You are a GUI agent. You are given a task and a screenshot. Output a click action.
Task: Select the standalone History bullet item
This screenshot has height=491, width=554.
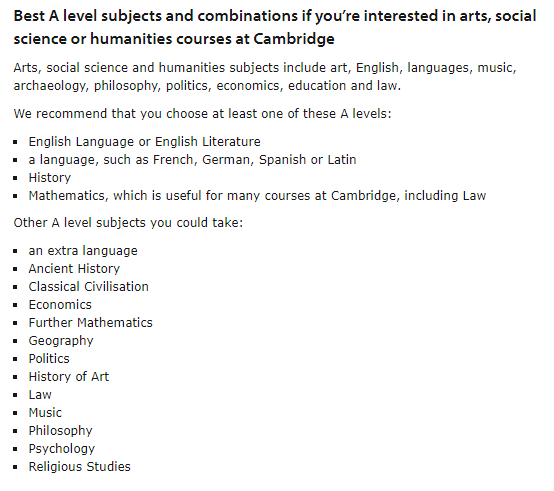[x=50, y=178]
